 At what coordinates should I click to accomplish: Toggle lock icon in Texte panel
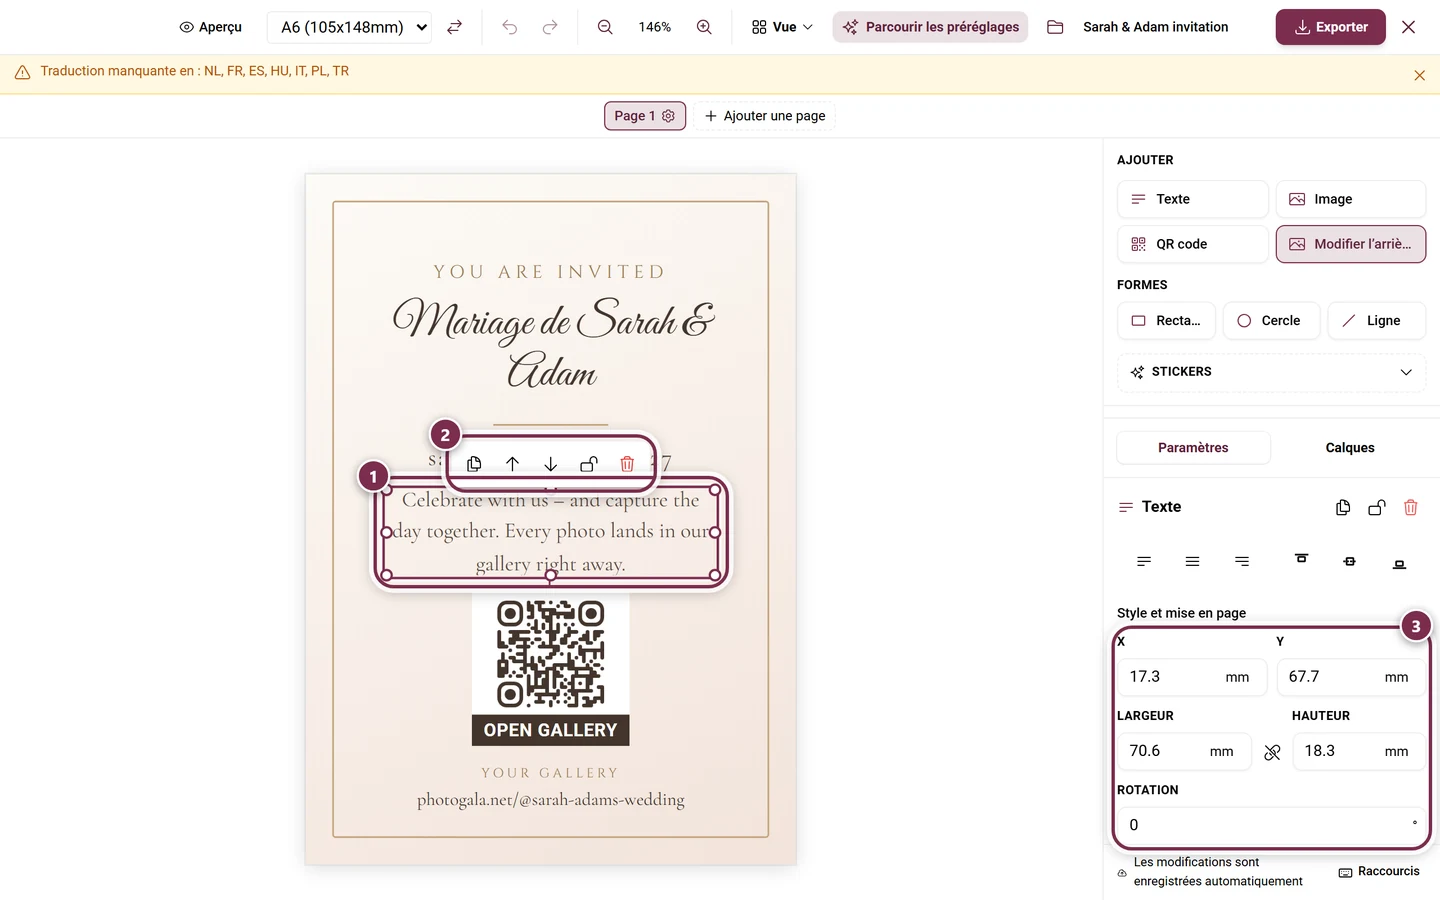click(1377, 508)
